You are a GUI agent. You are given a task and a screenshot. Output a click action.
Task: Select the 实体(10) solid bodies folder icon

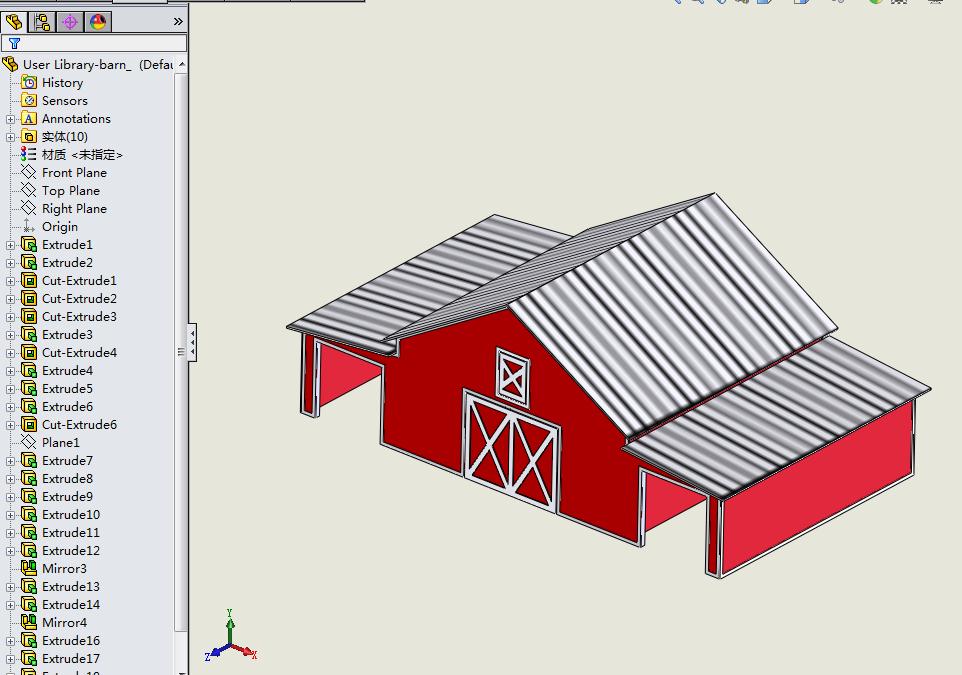29,136
